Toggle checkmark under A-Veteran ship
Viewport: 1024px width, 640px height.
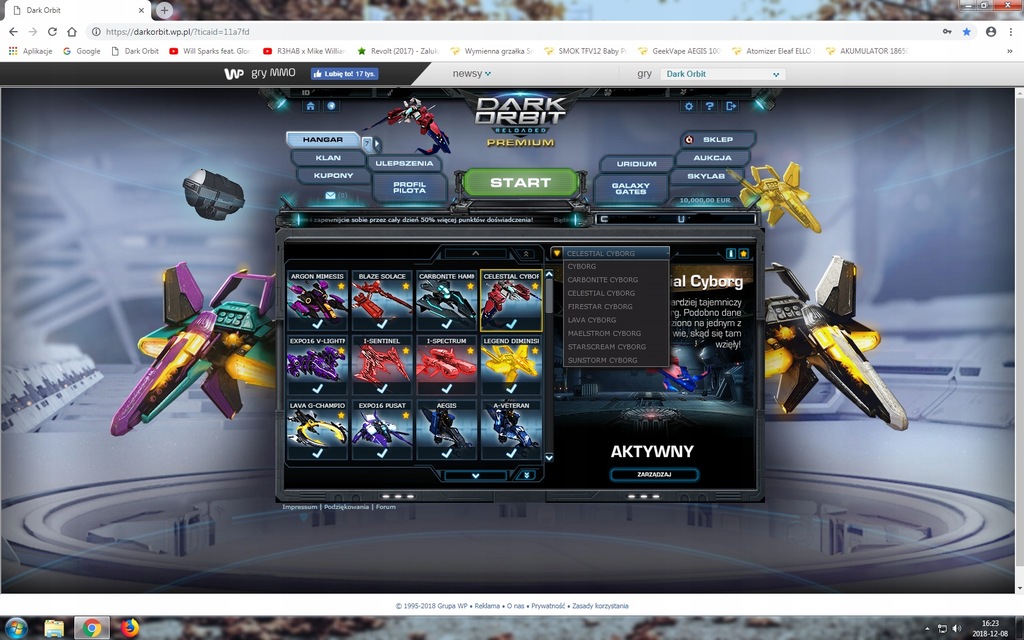(511, 453)
